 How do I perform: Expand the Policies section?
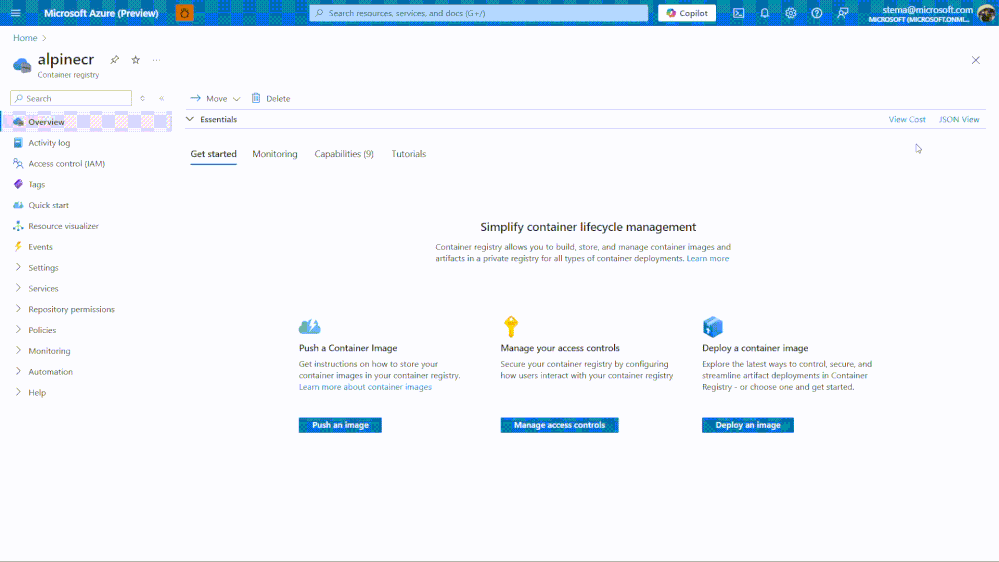click(x=18, y=329)
